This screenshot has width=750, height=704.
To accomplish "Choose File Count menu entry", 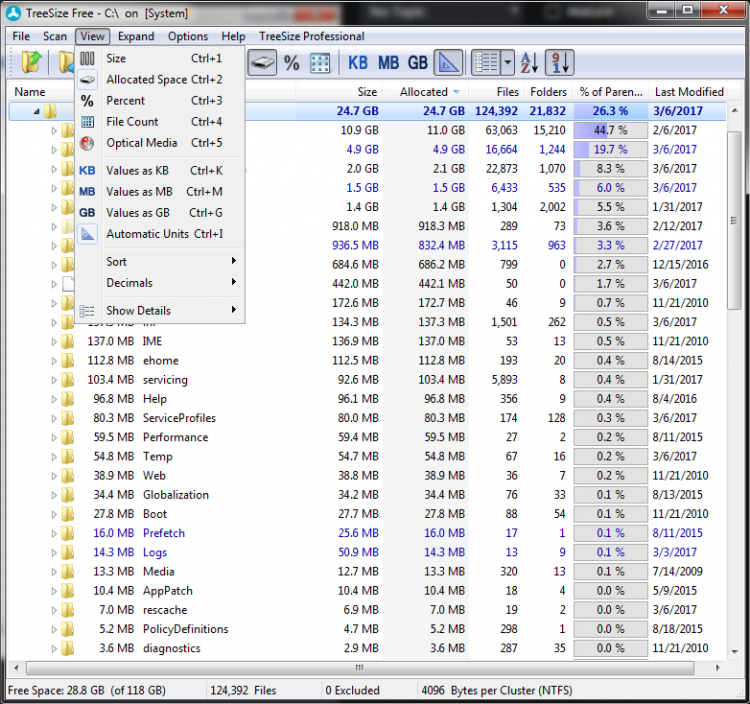I will pyautogui.click(x=160, y=121).
